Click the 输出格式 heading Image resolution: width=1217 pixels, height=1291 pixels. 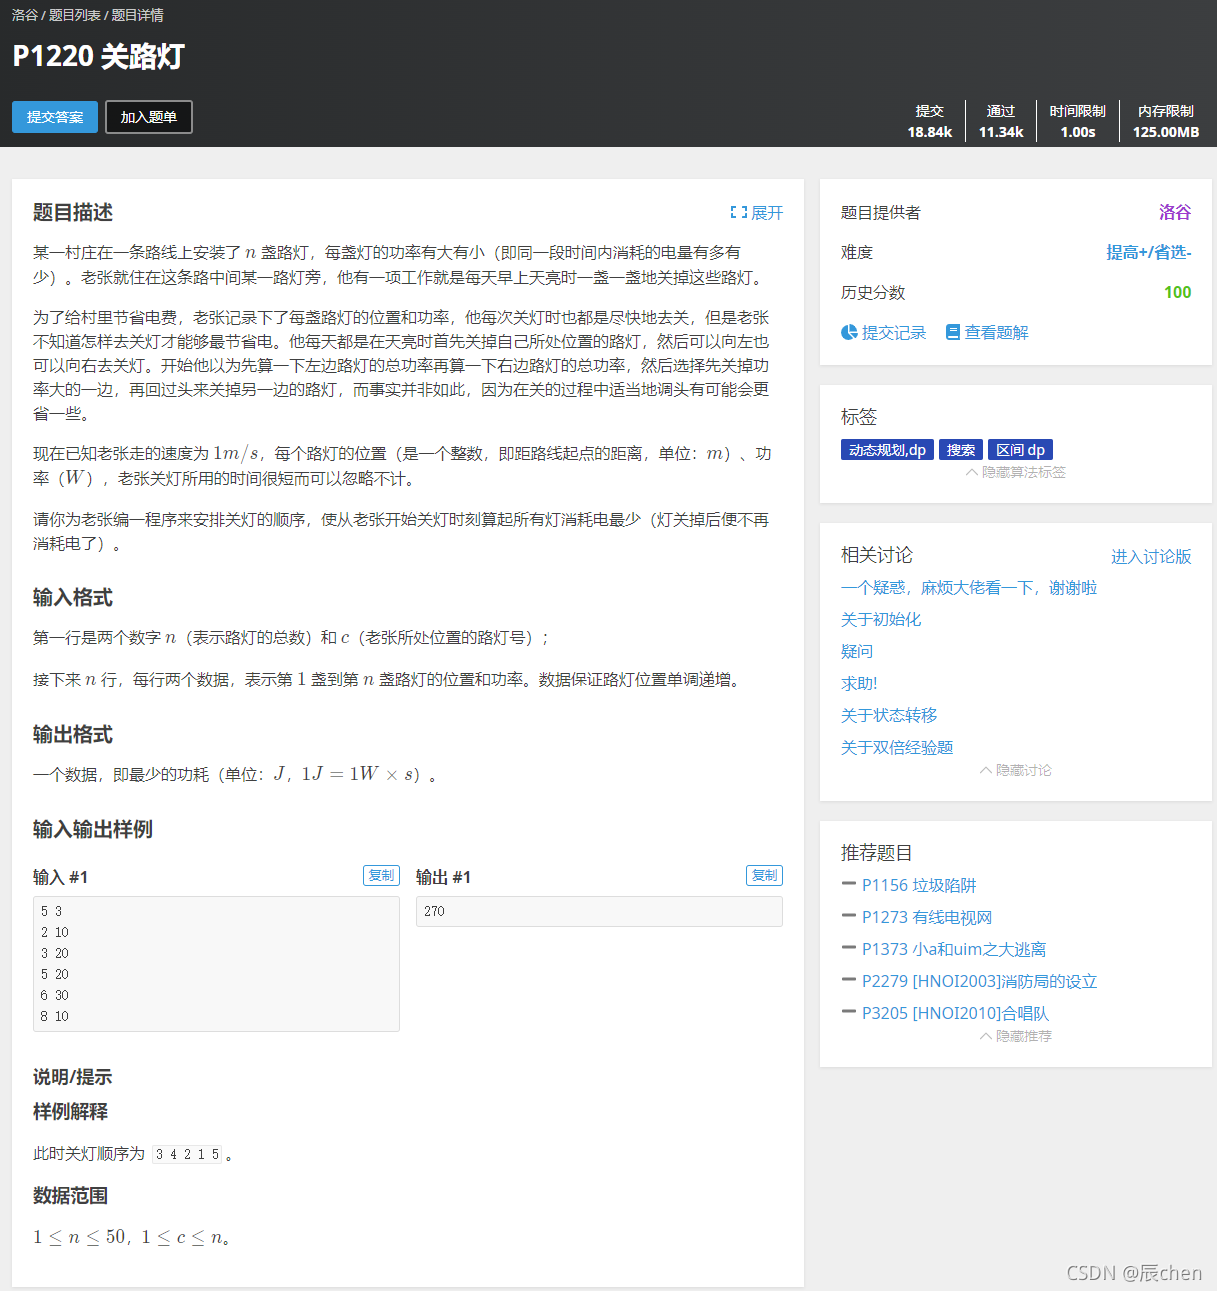[73, 734]
